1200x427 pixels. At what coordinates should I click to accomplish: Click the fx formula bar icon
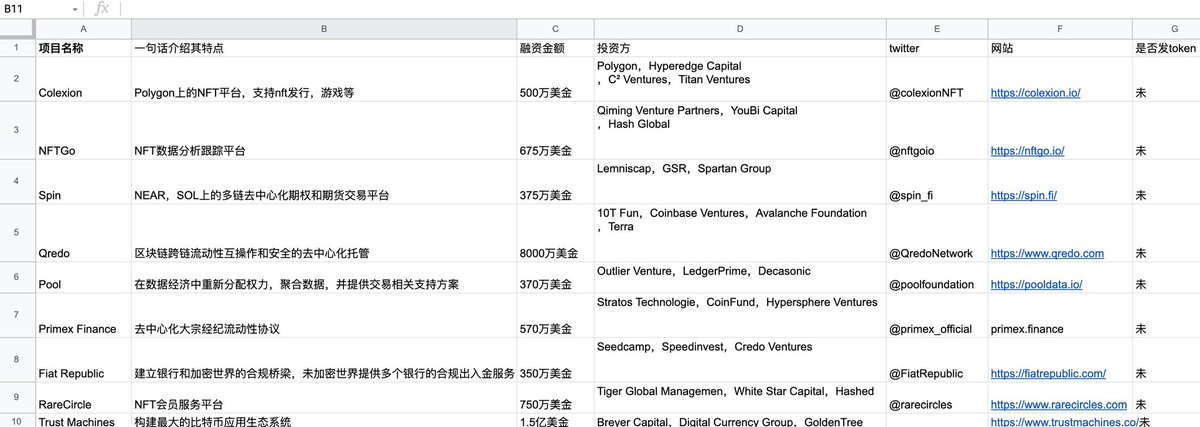point(101,8)
